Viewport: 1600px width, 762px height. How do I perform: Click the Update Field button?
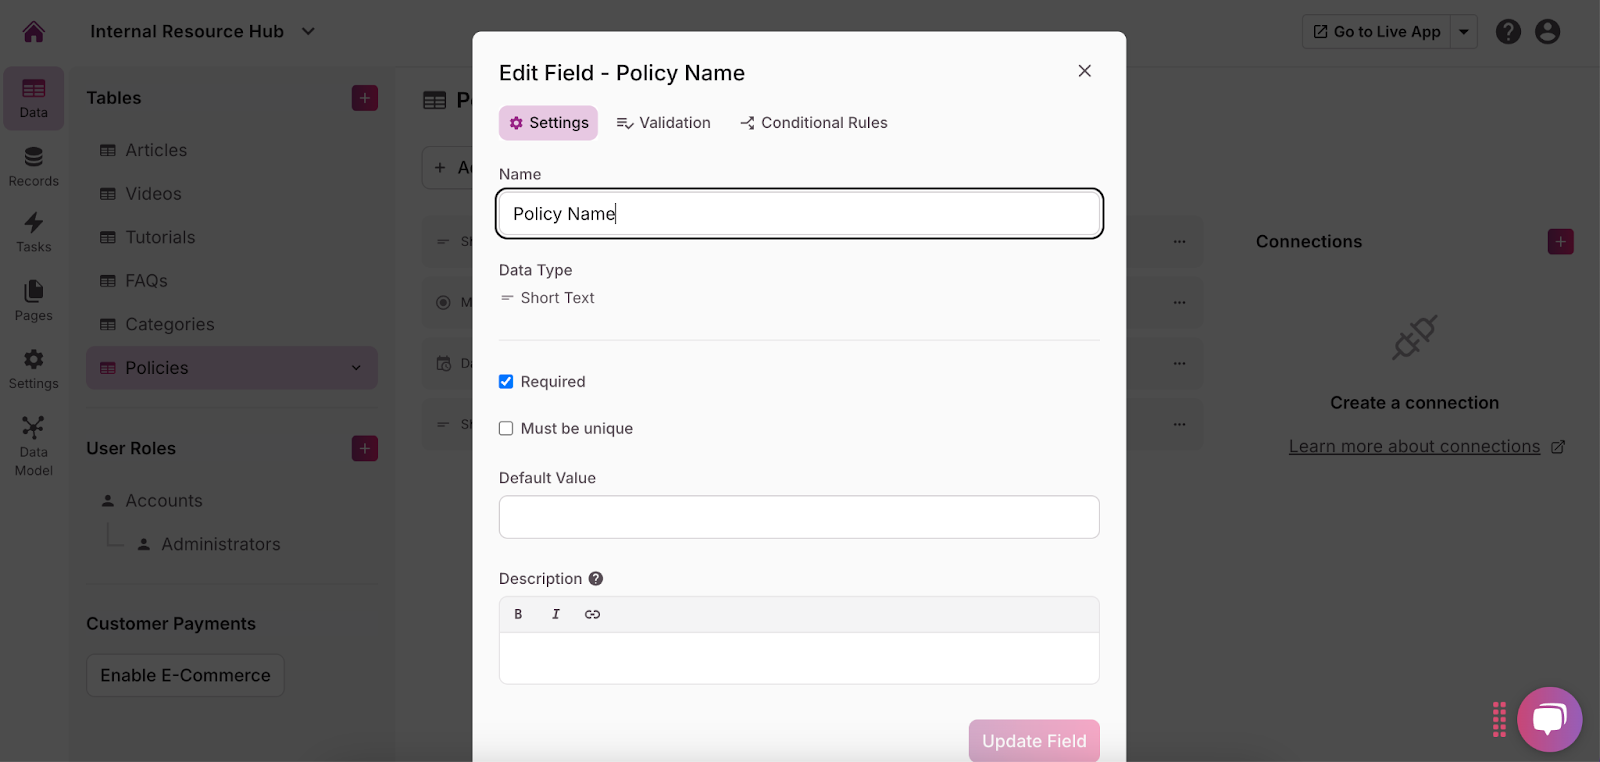[1034, 741]
